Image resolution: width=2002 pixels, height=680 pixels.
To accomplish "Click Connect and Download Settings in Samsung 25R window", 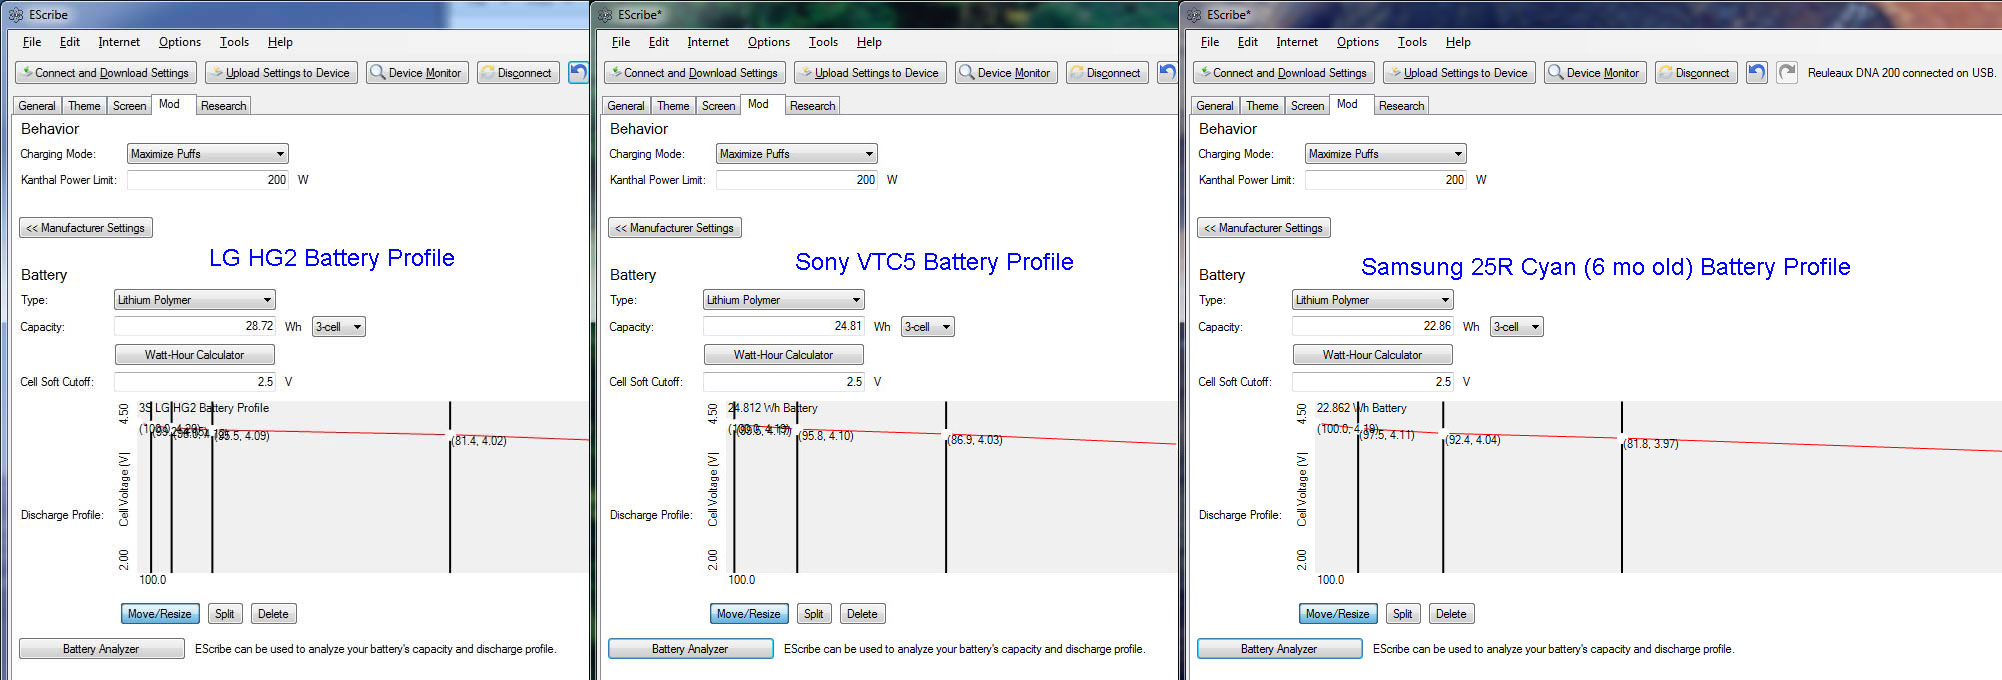I will 1283,73.
